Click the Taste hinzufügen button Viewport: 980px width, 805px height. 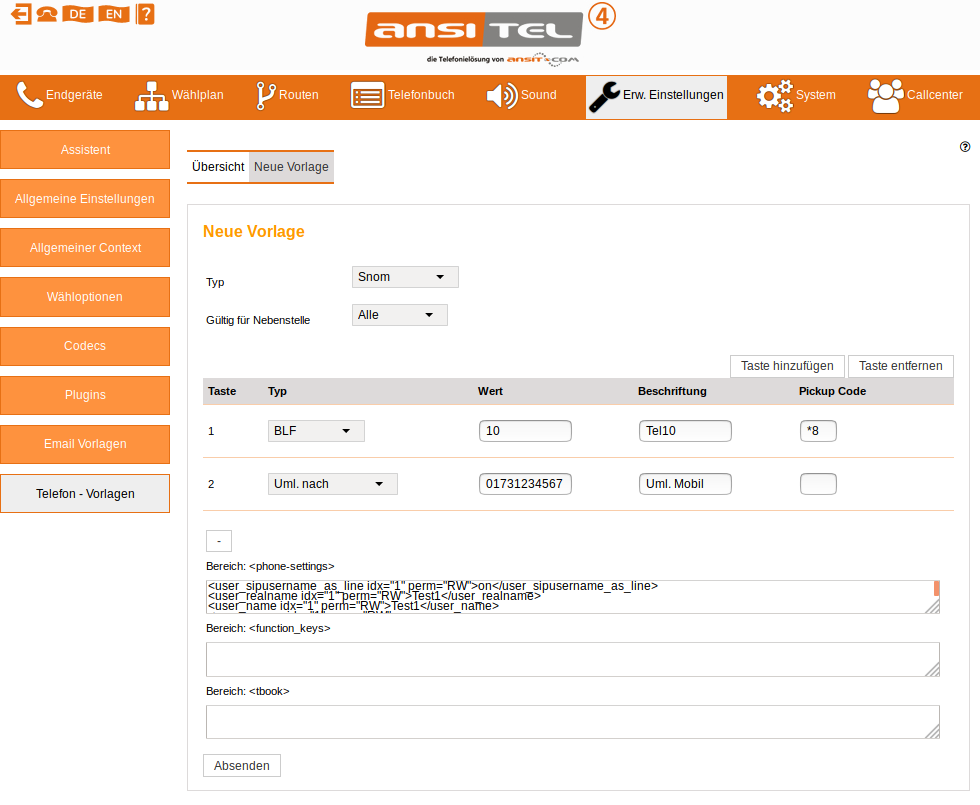tap(788, 366)
